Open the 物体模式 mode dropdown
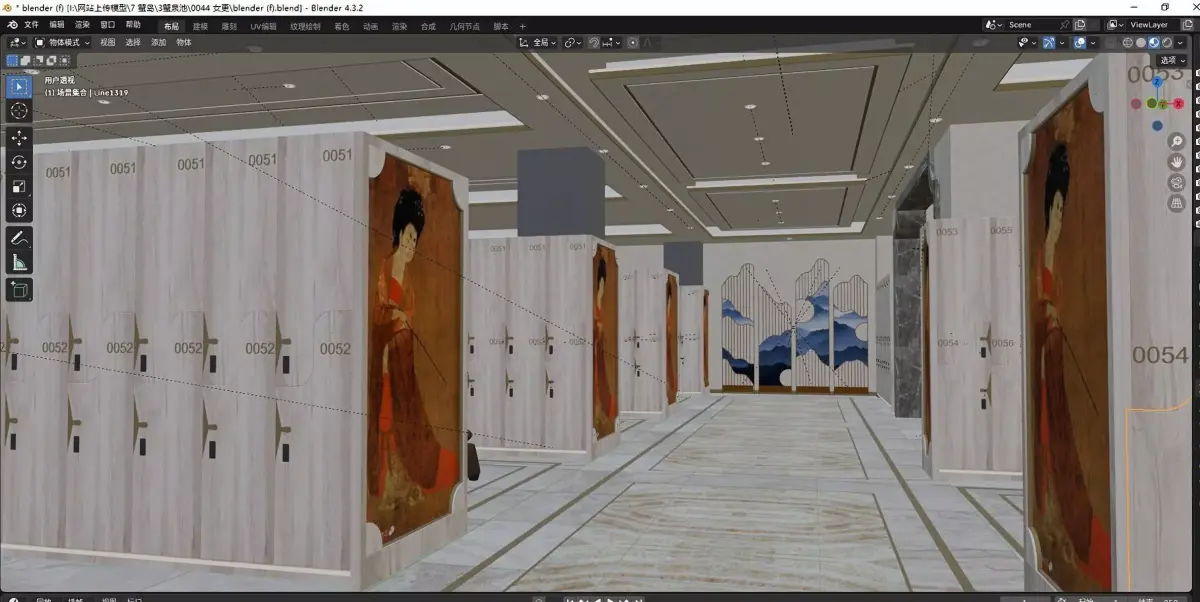 coord(62,43)
